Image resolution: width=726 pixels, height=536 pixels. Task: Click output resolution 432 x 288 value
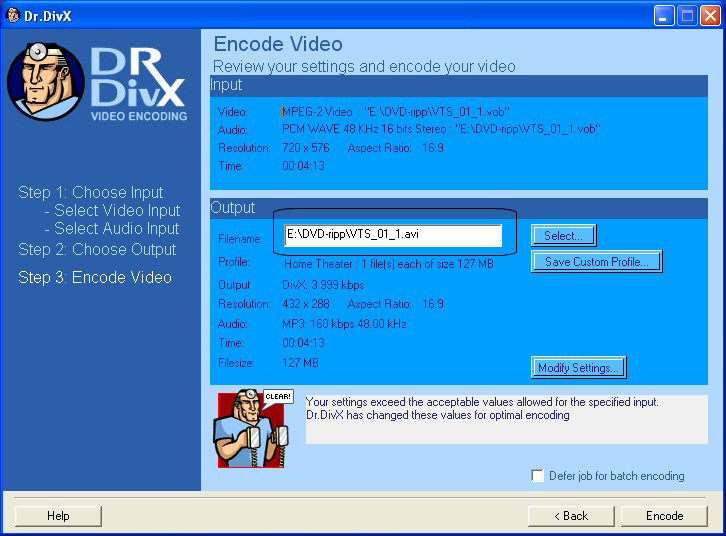306,304
